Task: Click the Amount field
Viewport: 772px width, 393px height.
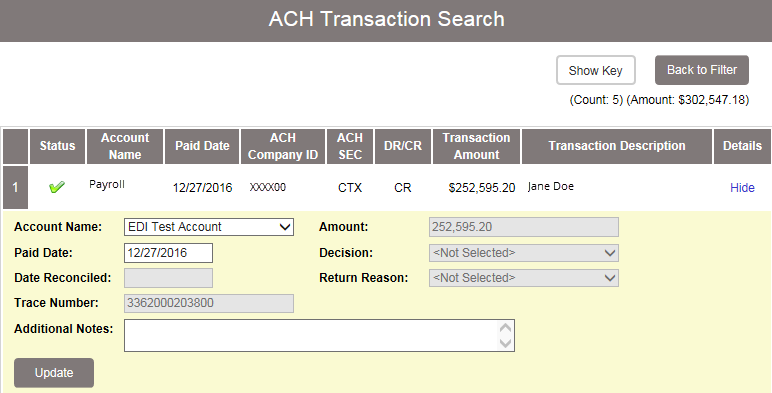Action: click(x=524, y=227)
